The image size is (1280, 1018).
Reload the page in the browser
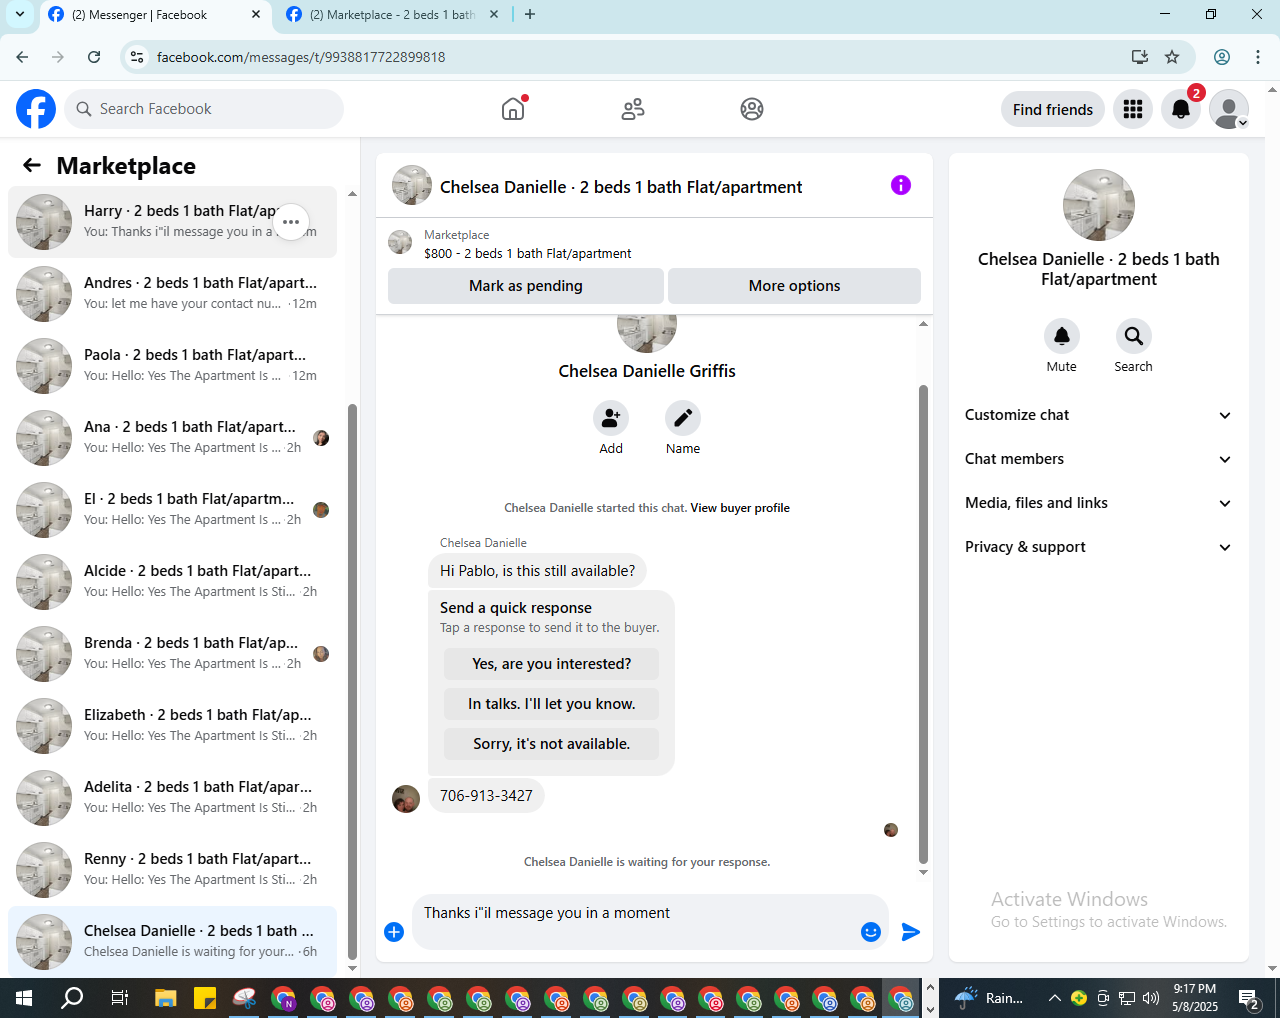coord(94,57)
